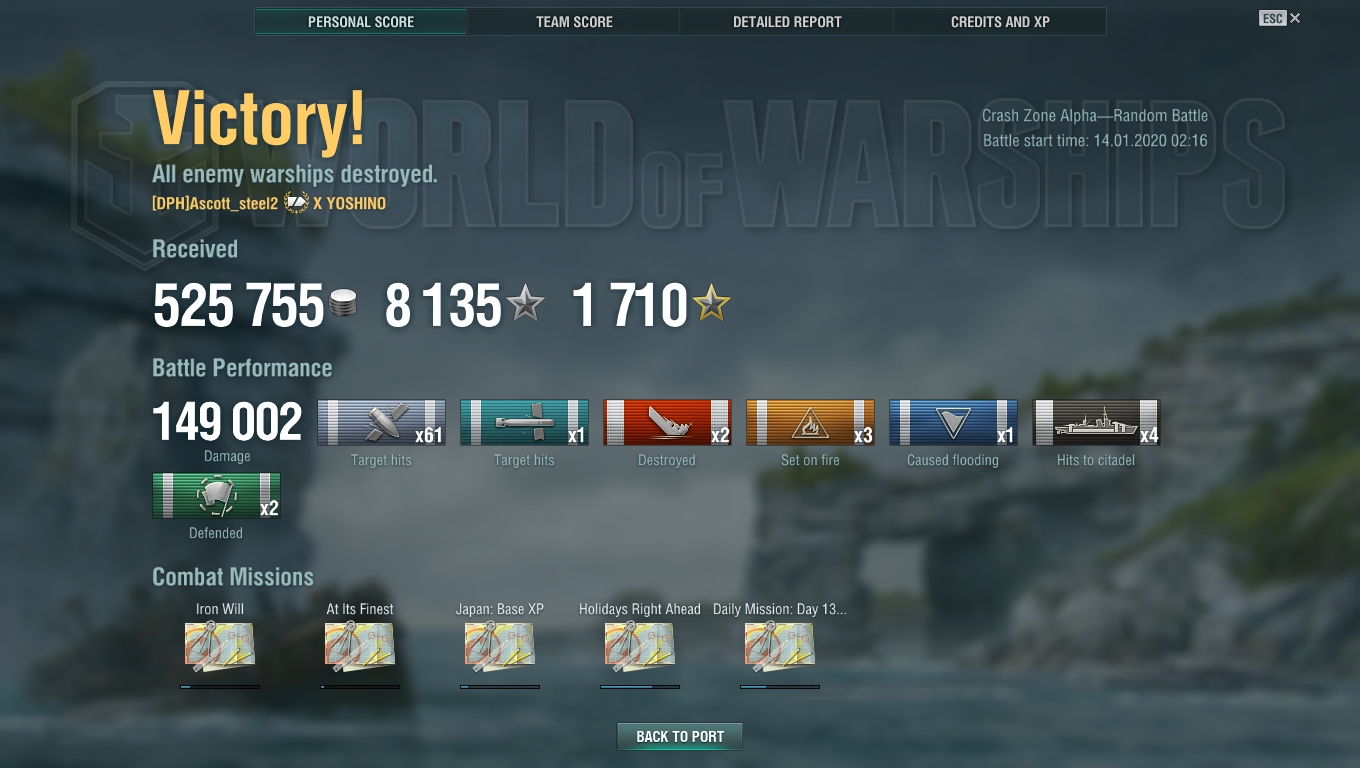Click the orange Set on fire ribbon
The image size is (1360, 768).
click(x=810, y=423)
